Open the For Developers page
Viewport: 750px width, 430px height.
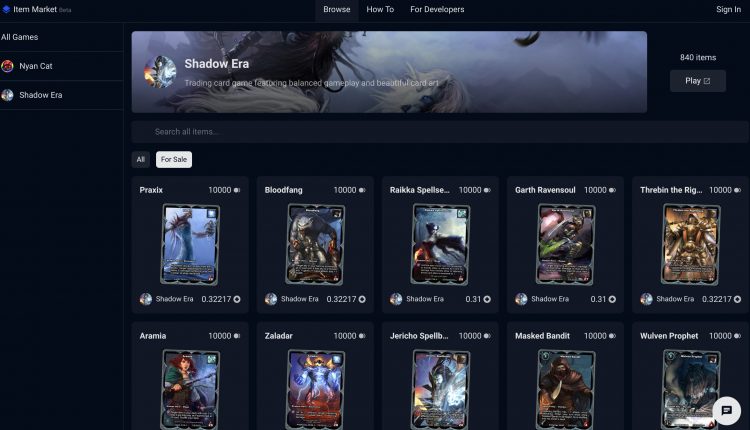click(x=437, y=10)
